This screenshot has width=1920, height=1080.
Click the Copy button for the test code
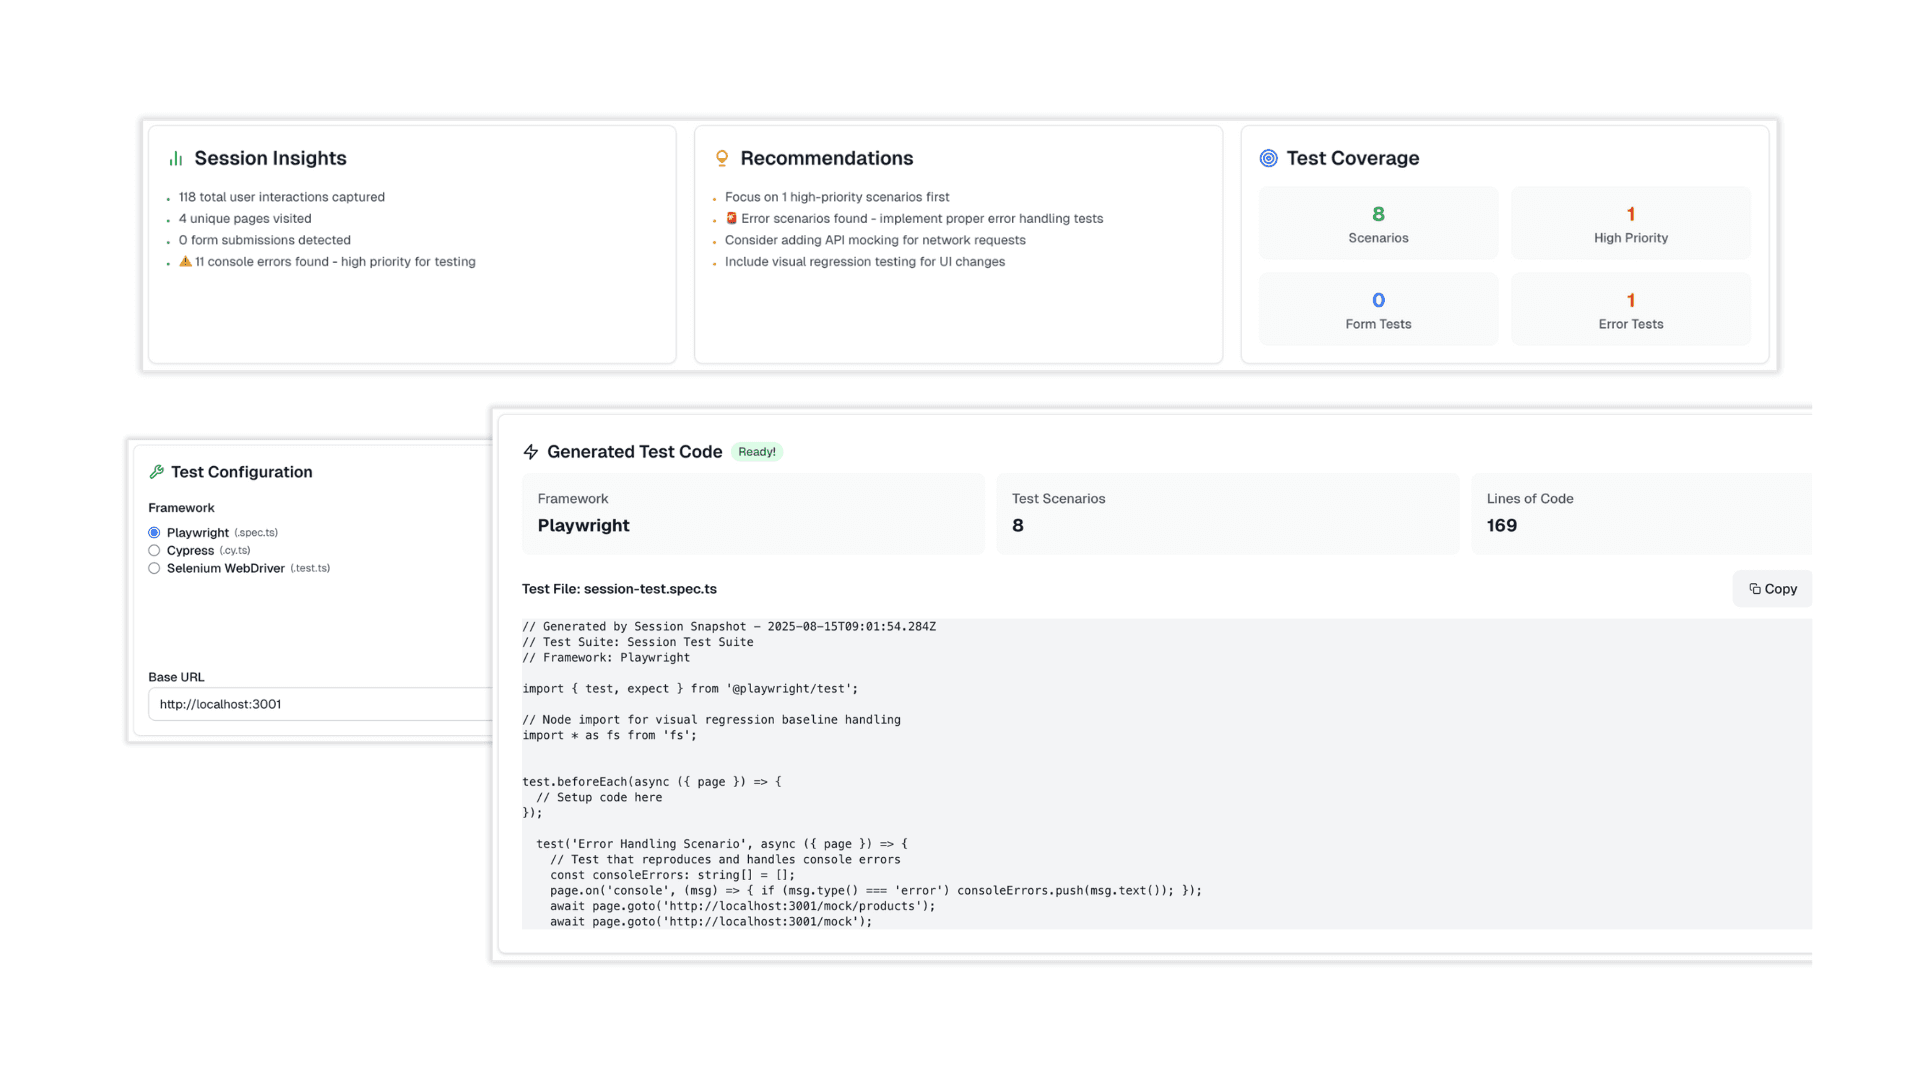[x=1772, y=589]
